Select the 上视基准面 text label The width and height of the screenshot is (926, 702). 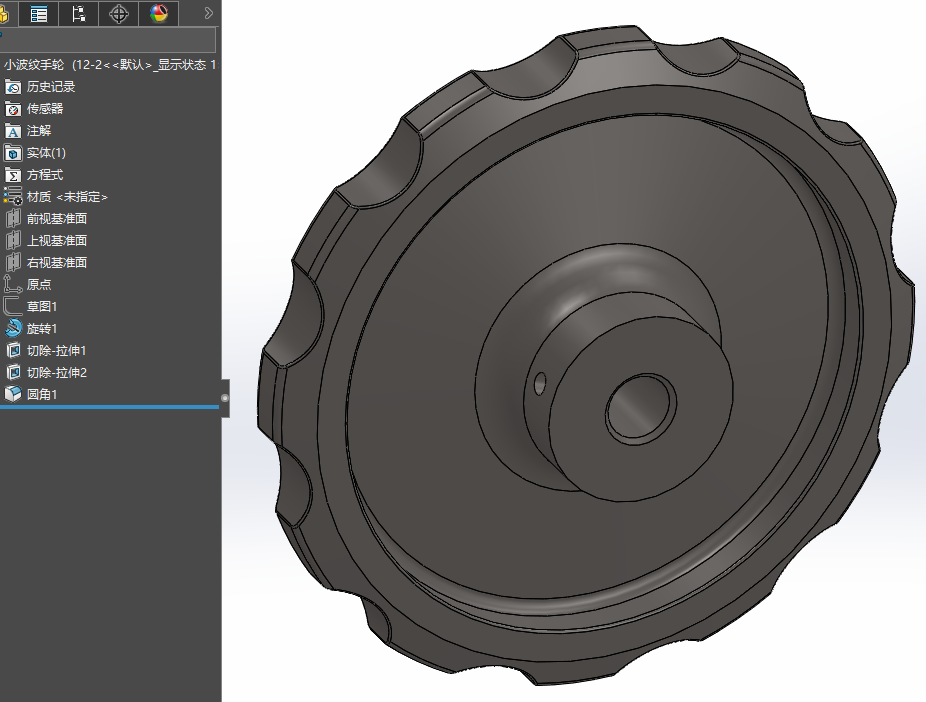click(57, 240)
